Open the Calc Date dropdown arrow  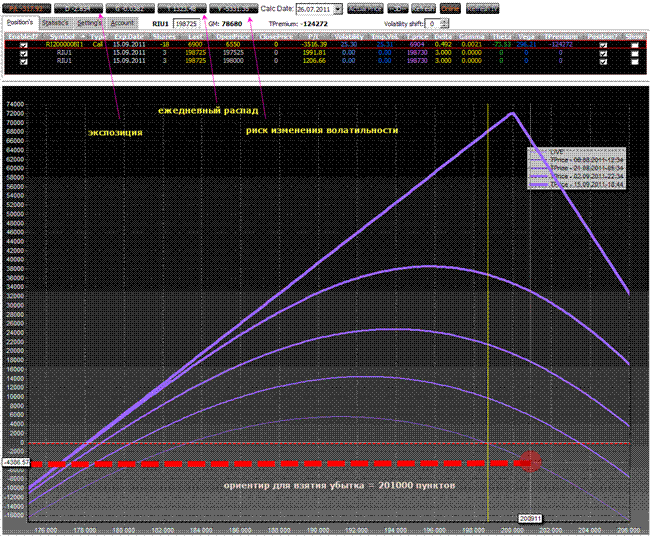point(338,9)
